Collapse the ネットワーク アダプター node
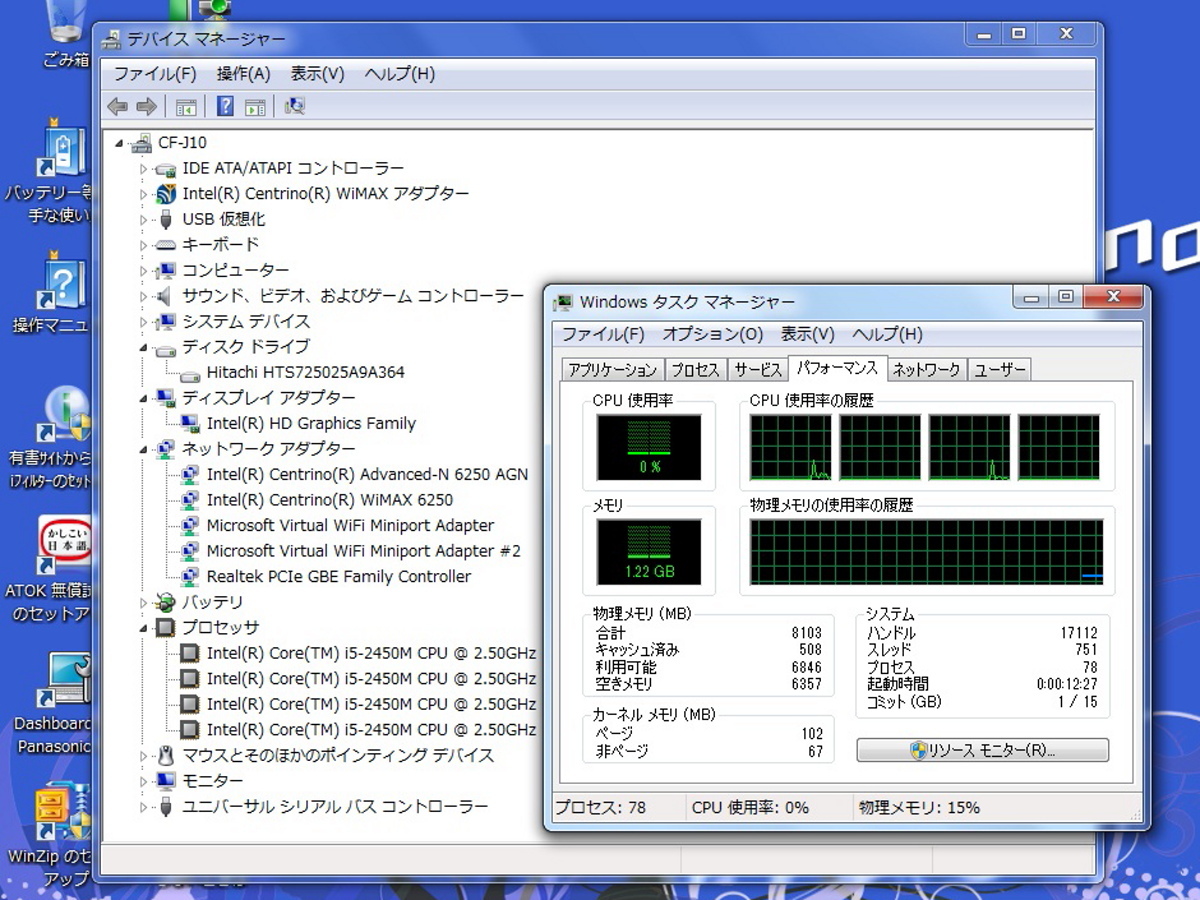 pos(143,450)
